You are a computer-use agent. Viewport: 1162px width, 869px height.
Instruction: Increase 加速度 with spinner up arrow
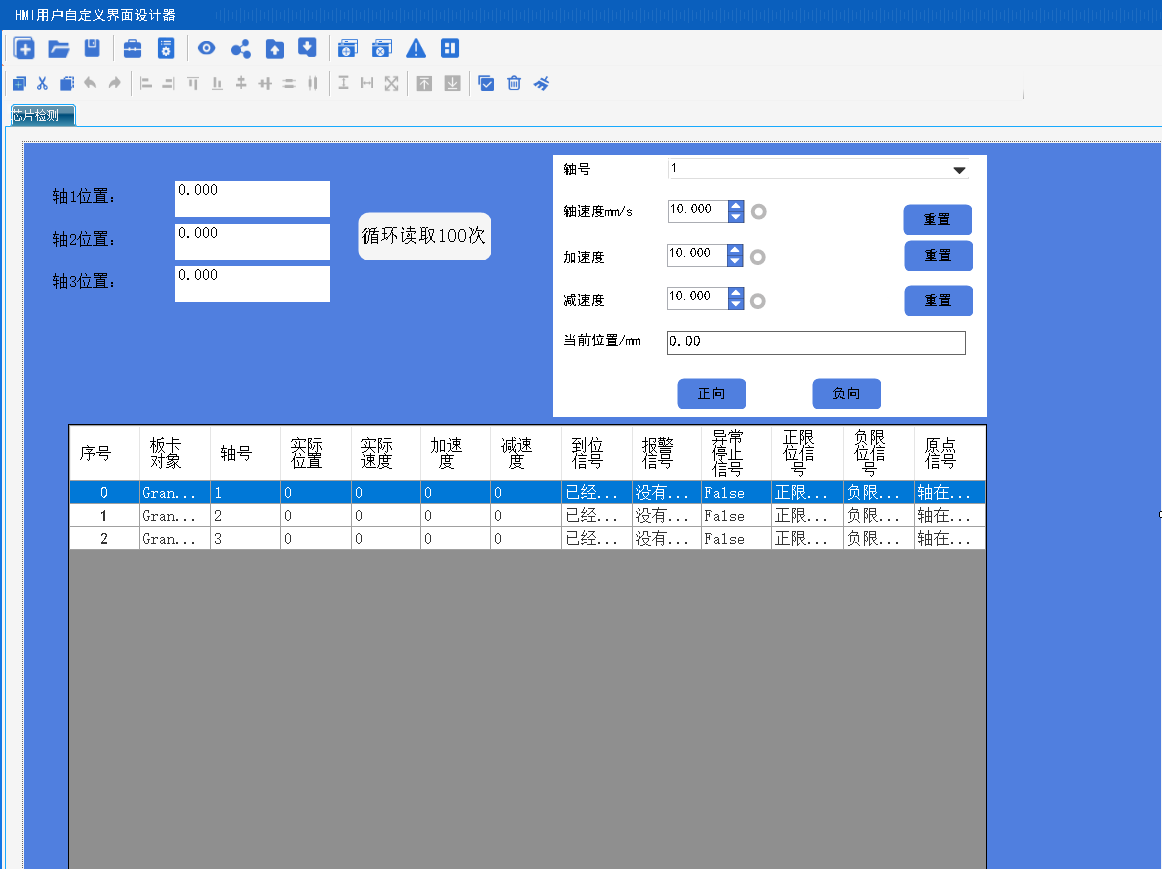[x=734, y=250]
